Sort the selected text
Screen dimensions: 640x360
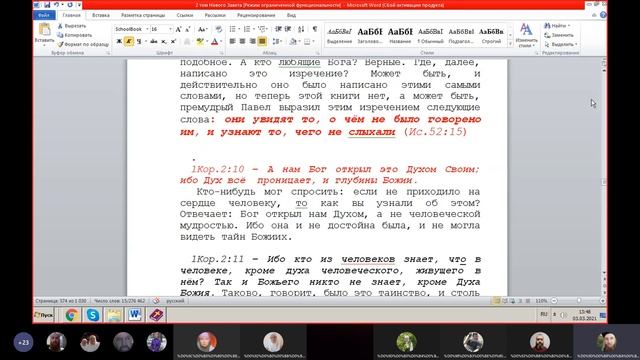pos(301,29)
